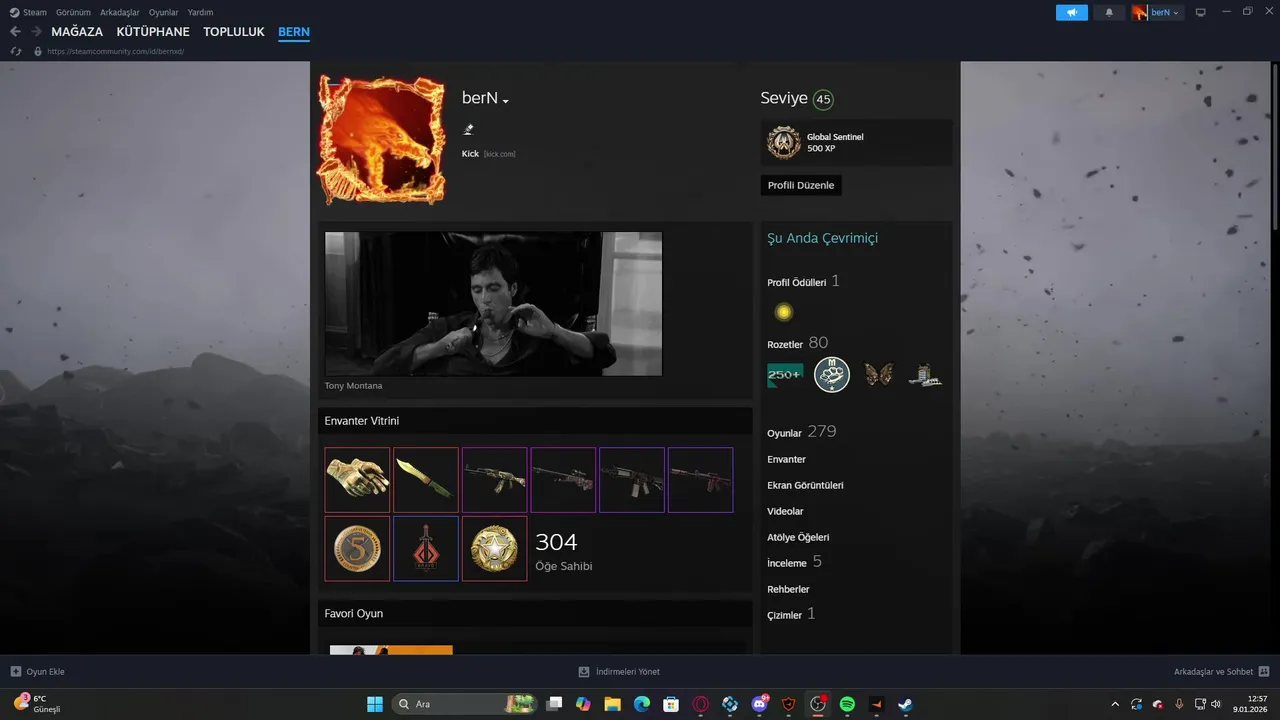This screenshot has width=1280, height=720.
Task: Open the Yardım menu
Action: tap(200, 12)
